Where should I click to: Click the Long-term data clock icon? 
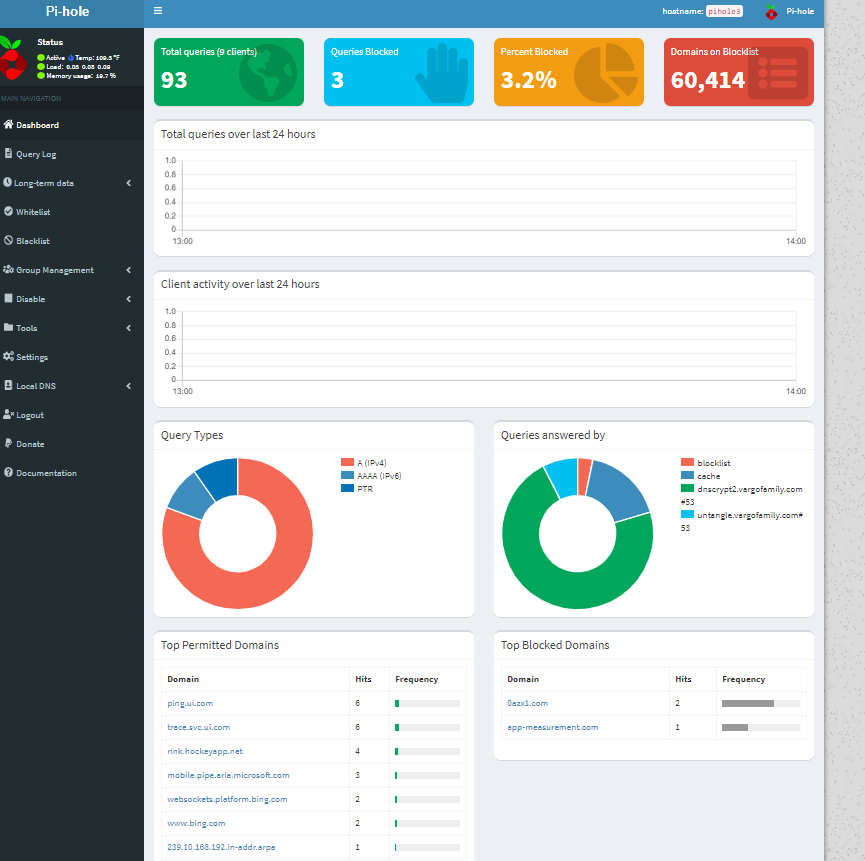point(7,182)
